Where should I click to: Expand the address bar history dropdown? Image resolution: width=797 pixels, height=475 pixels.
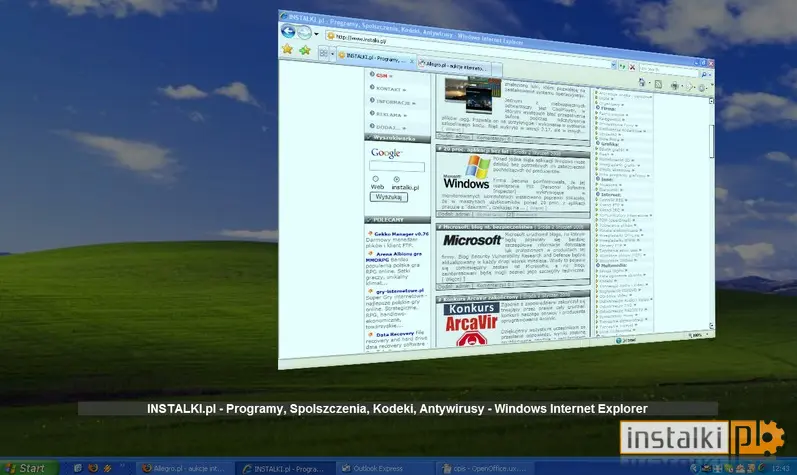tap(614, 65)
